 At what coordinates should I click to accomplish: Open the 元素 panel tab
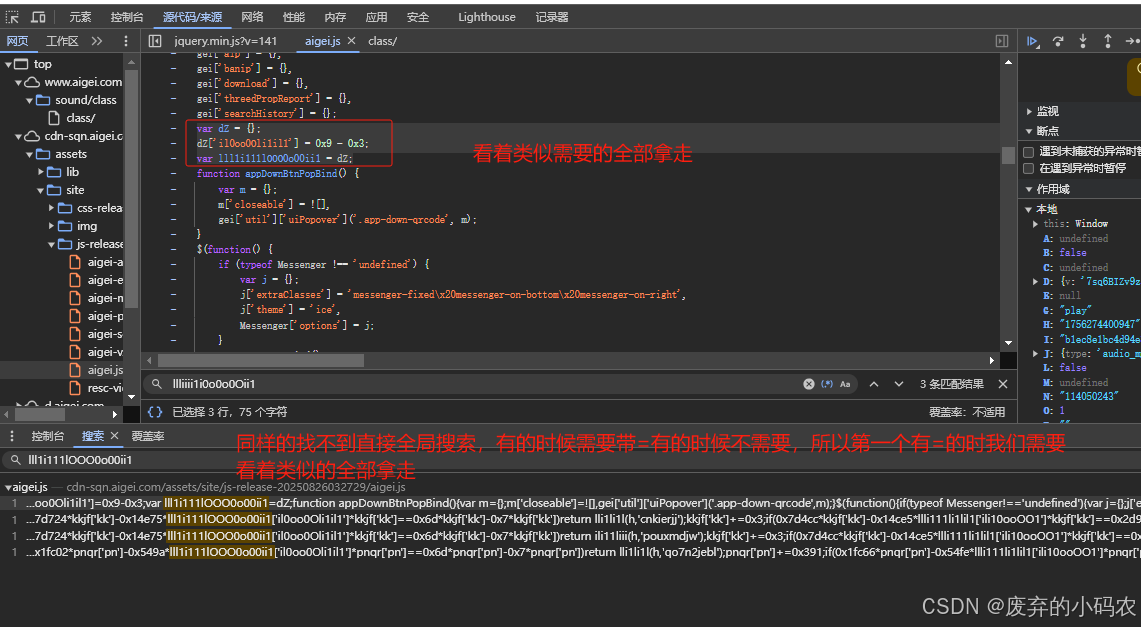point(80,17)
